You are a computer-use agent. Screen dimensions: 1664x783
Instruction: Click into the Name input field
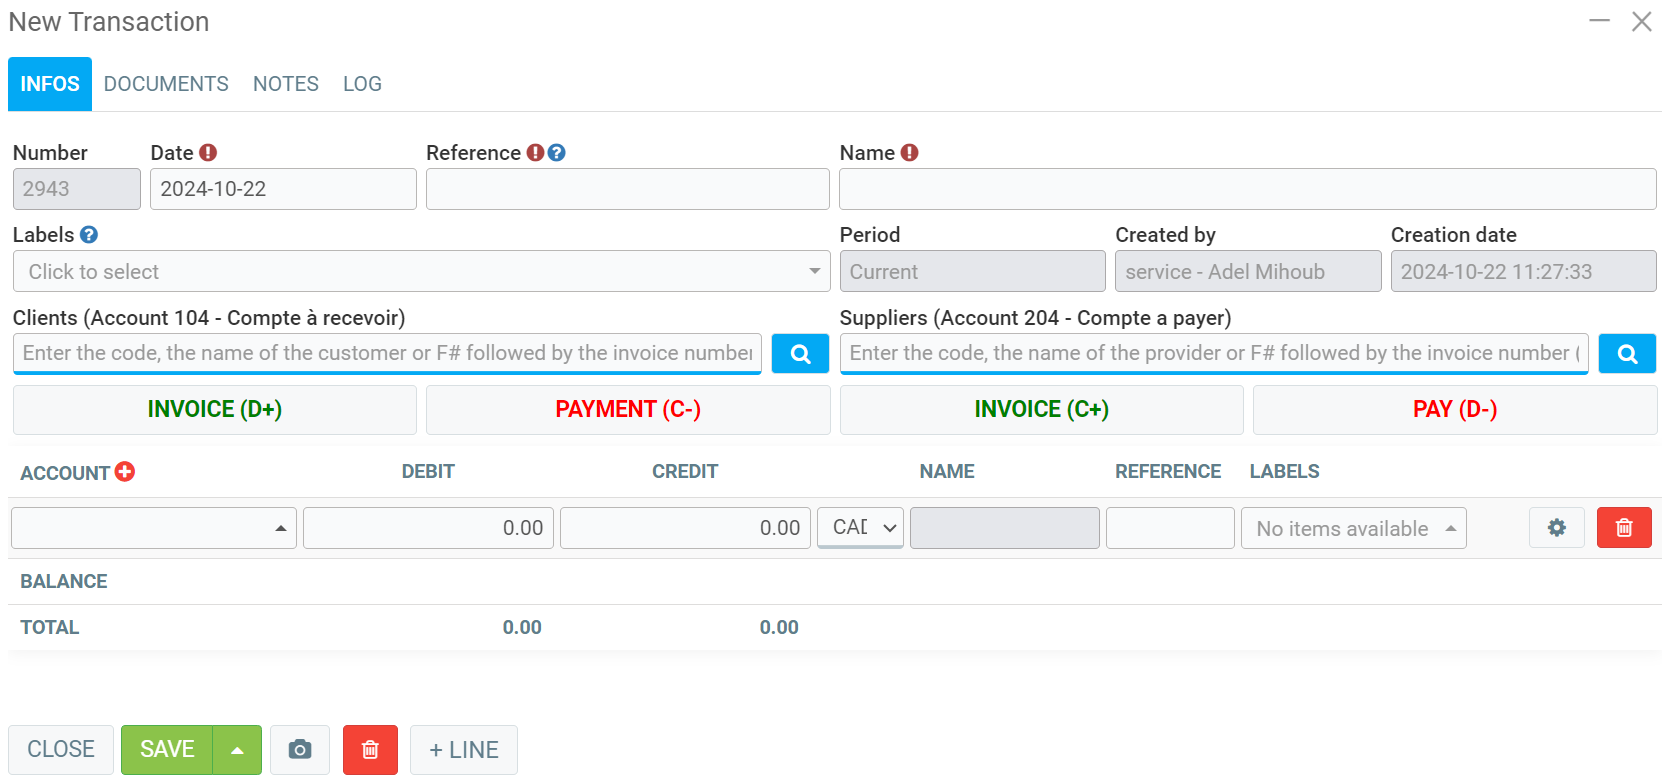(x=1247, y=189)
